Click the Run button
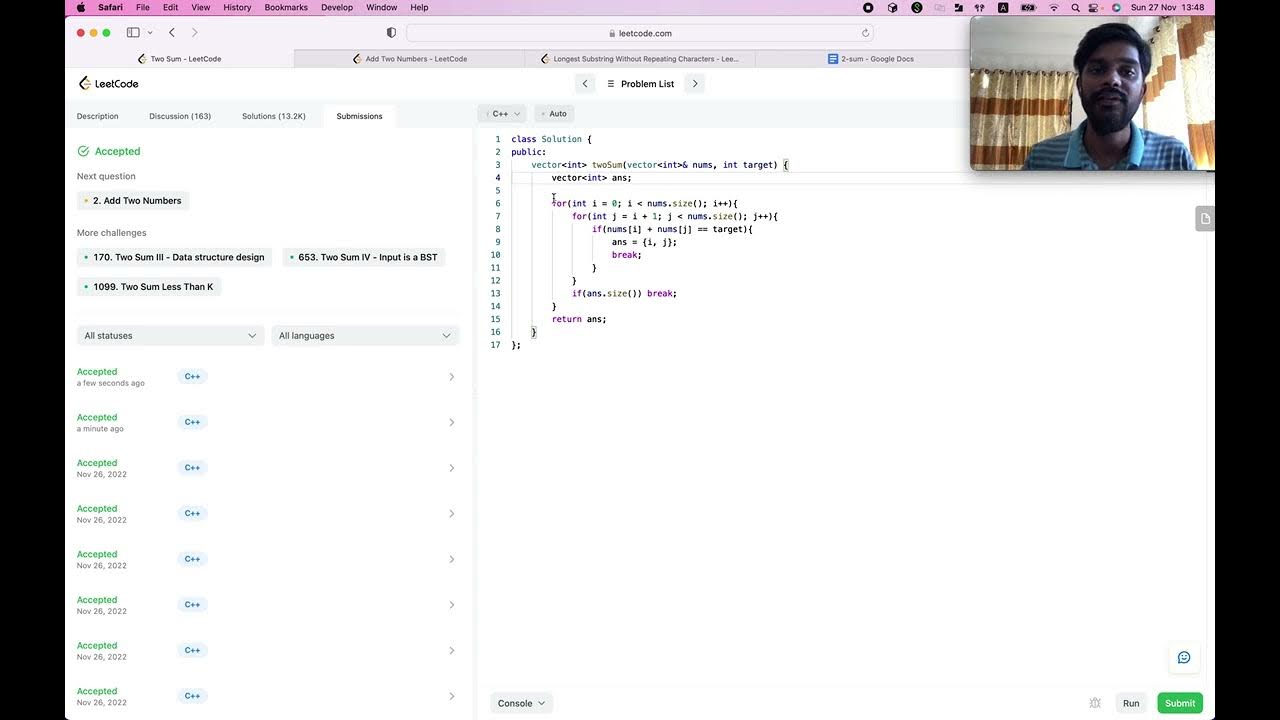Viewport: 1280px width, 720px height. (x=1131, y=703)
